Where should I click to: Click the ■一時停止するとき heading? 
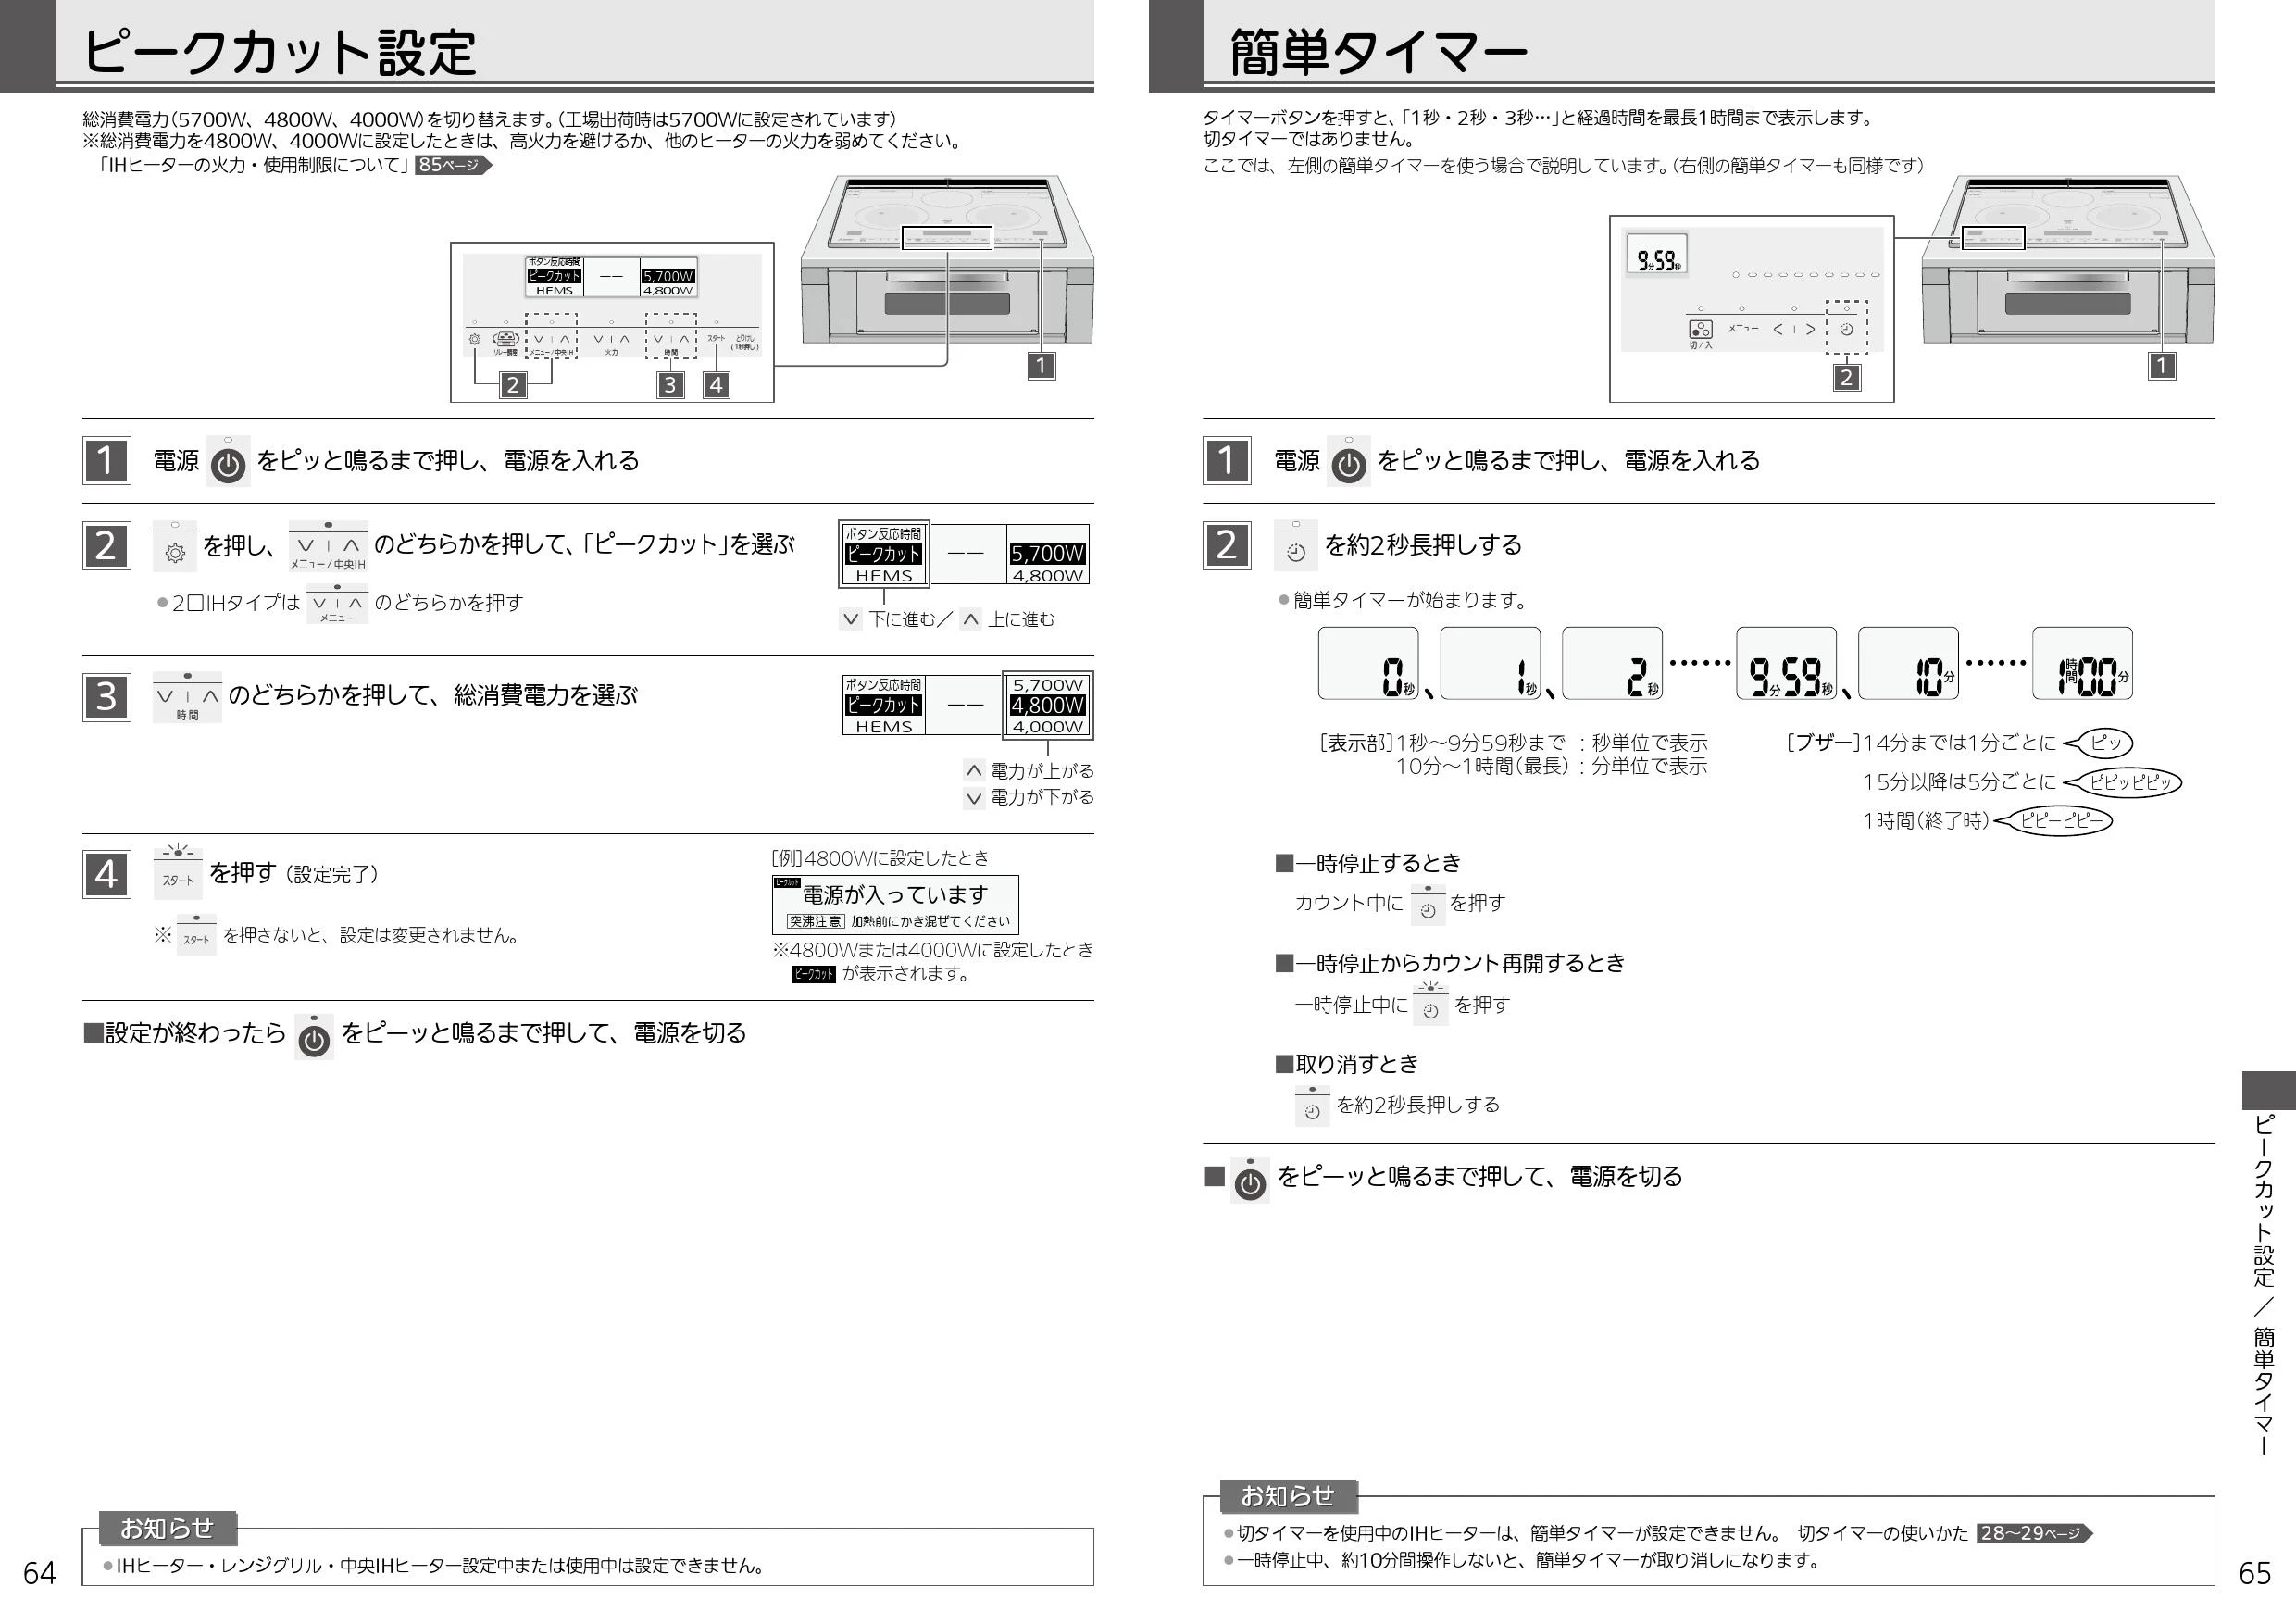click(x=1368, y=863)
